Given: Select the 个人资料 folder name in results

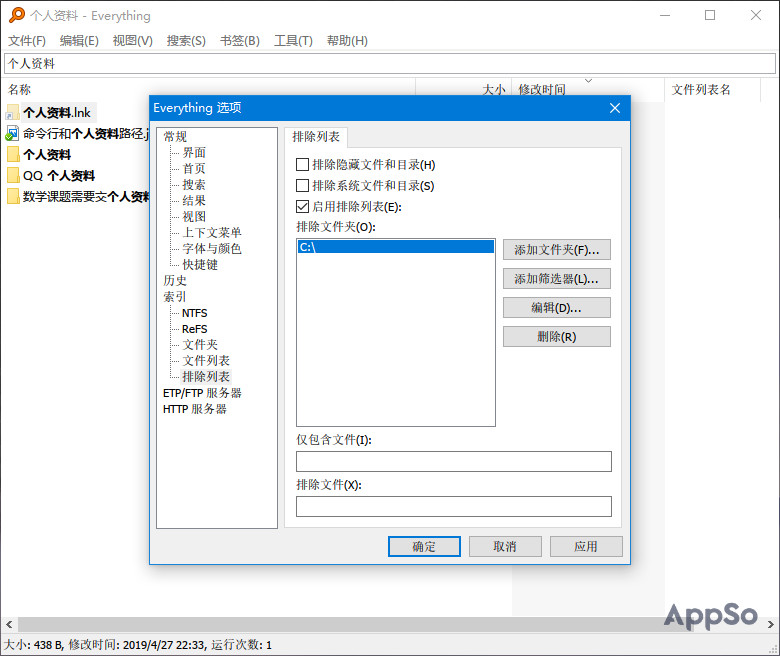Looking at the screenshot, I should click(x=47, y=155).
